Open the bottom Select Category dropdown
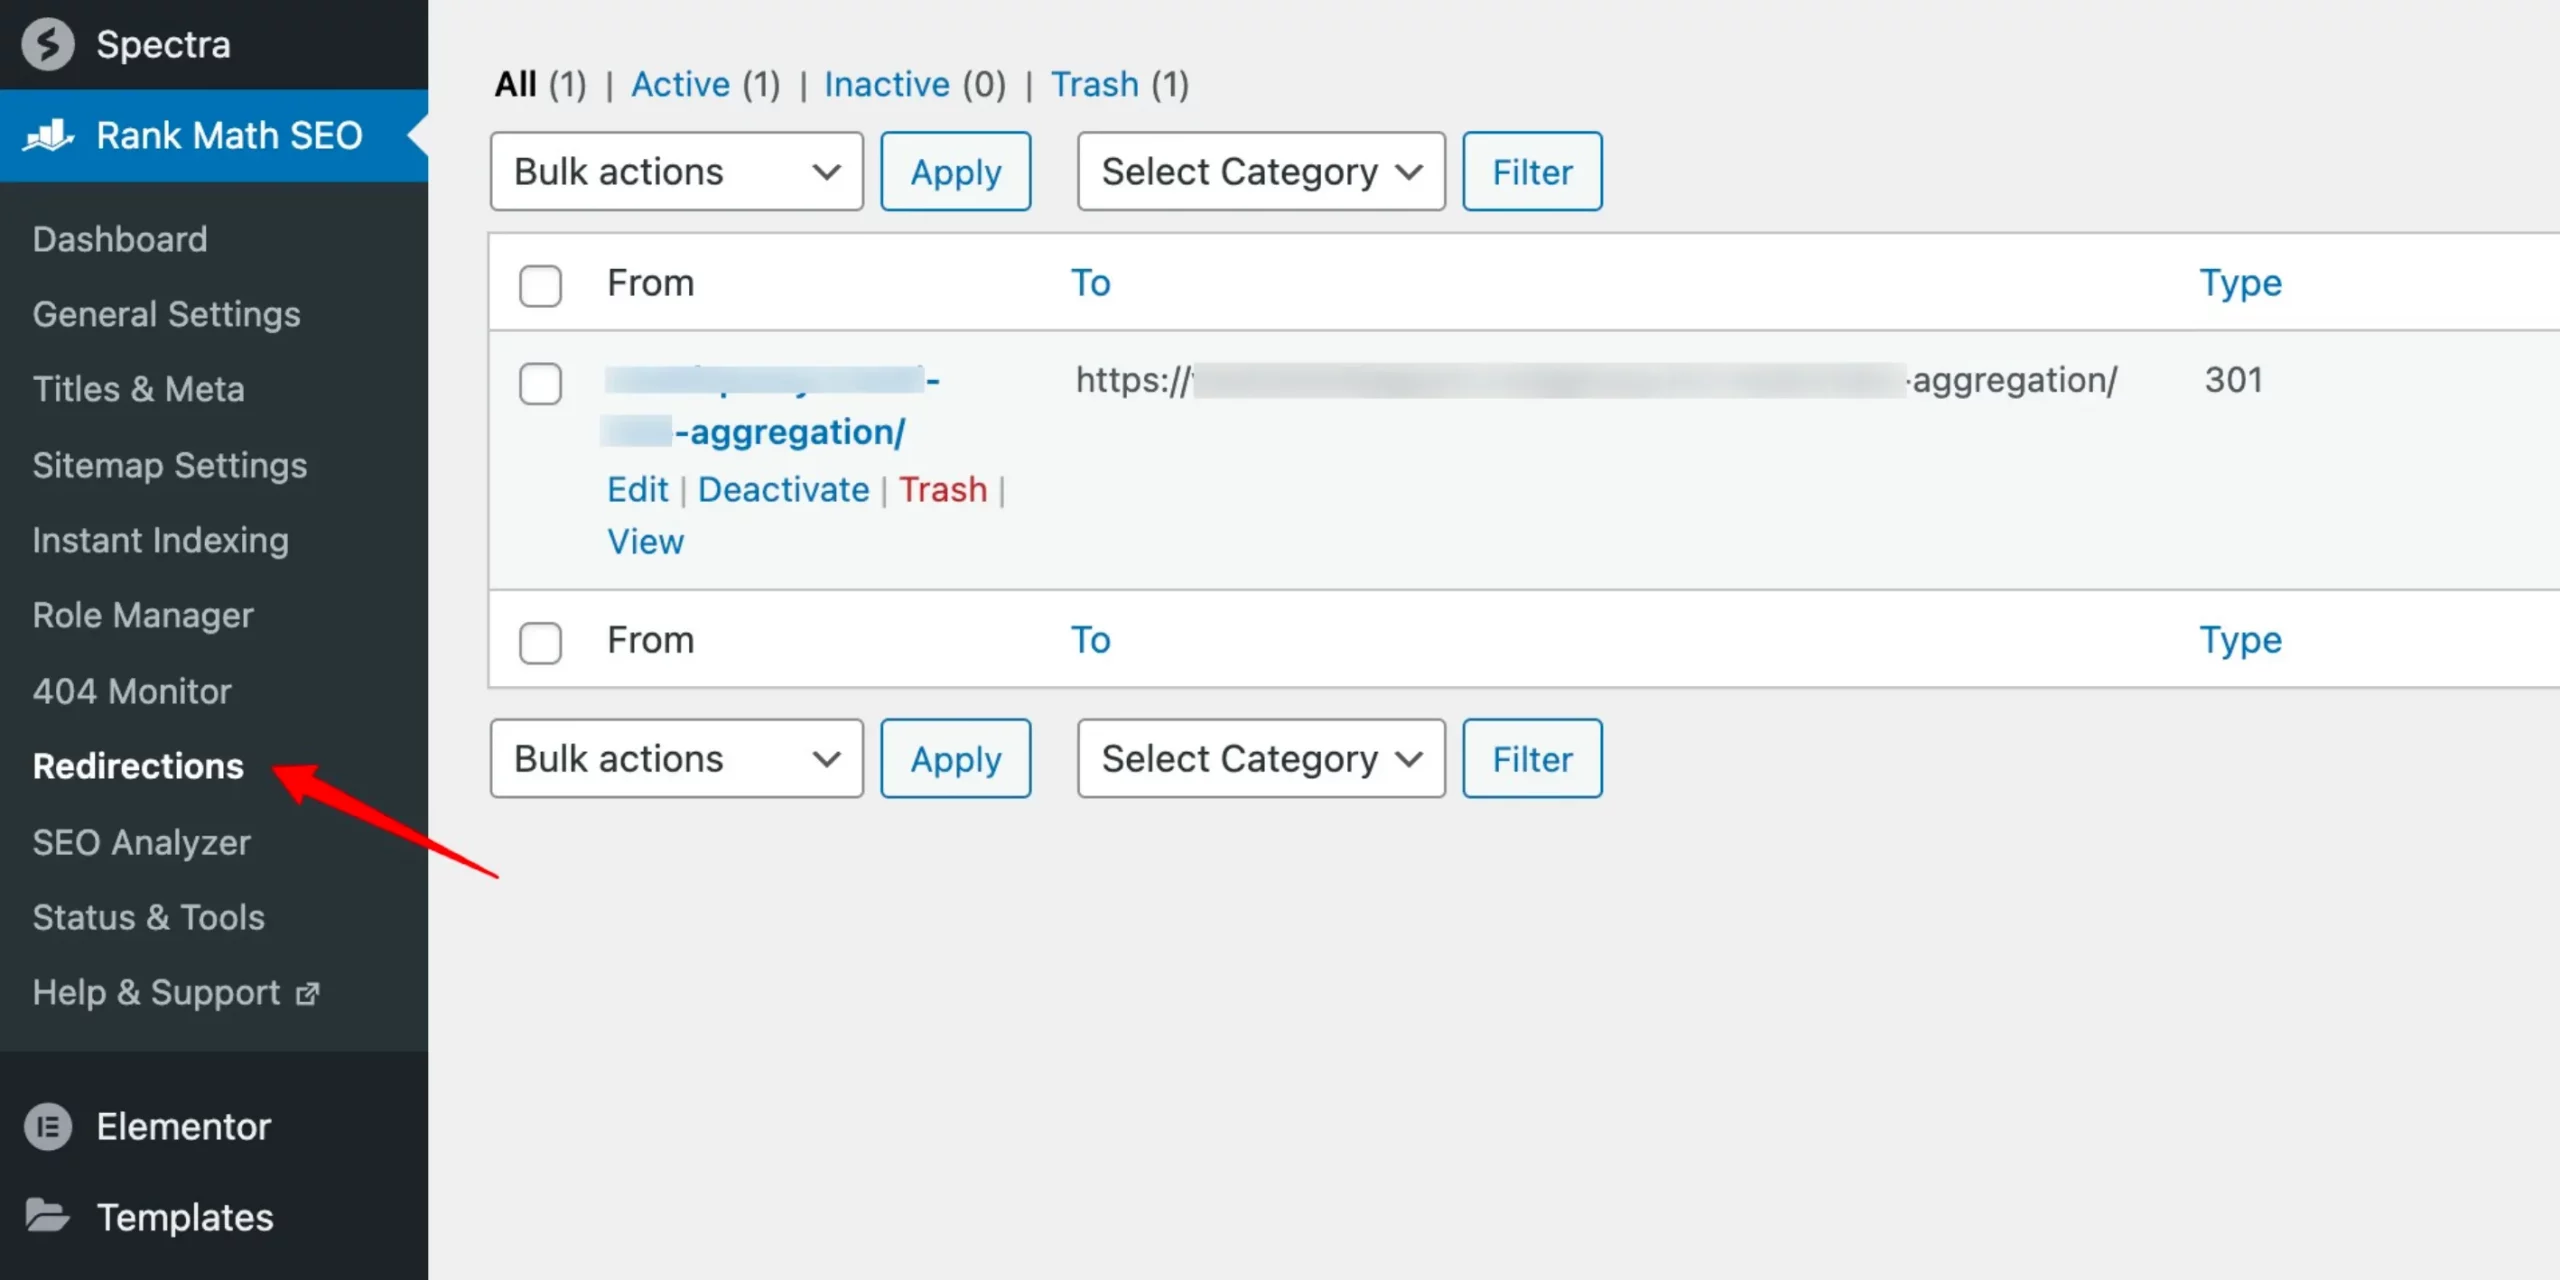This screenshot has height=1280, width=2560. 1261,759
